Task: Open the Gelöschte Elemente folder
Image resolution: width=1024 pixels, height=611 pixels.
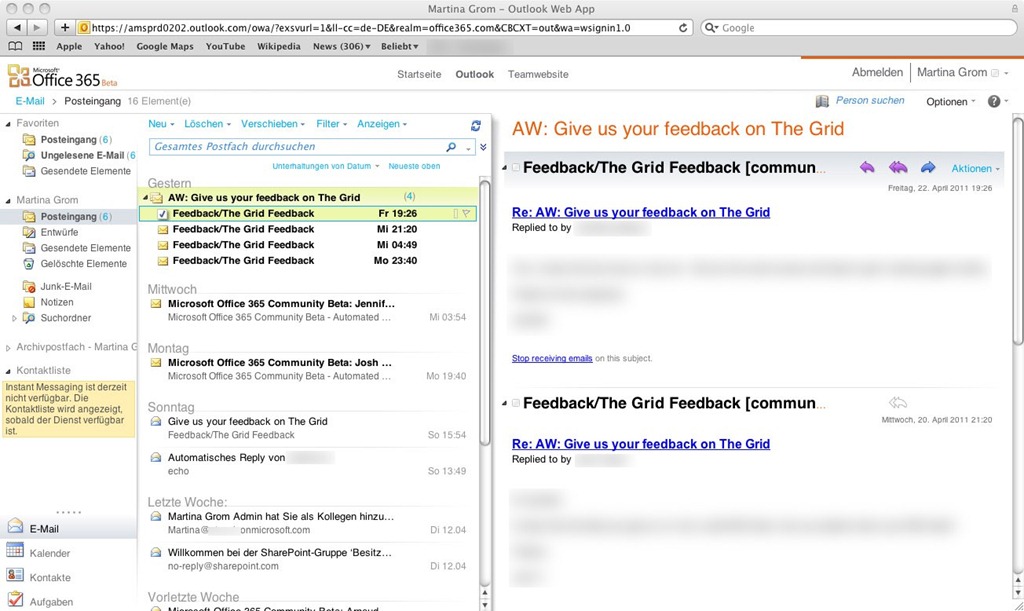Action: click(x=84, y=264)
